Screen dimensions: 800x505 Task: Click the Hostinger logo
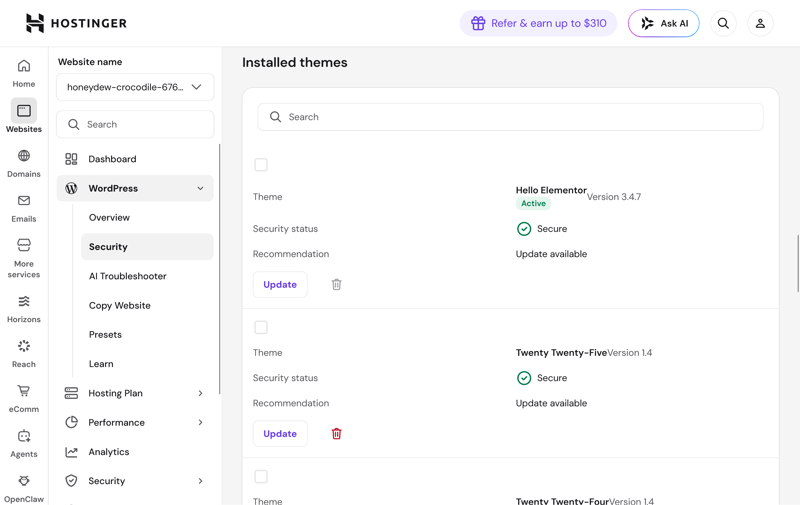(x=76, y=23)
